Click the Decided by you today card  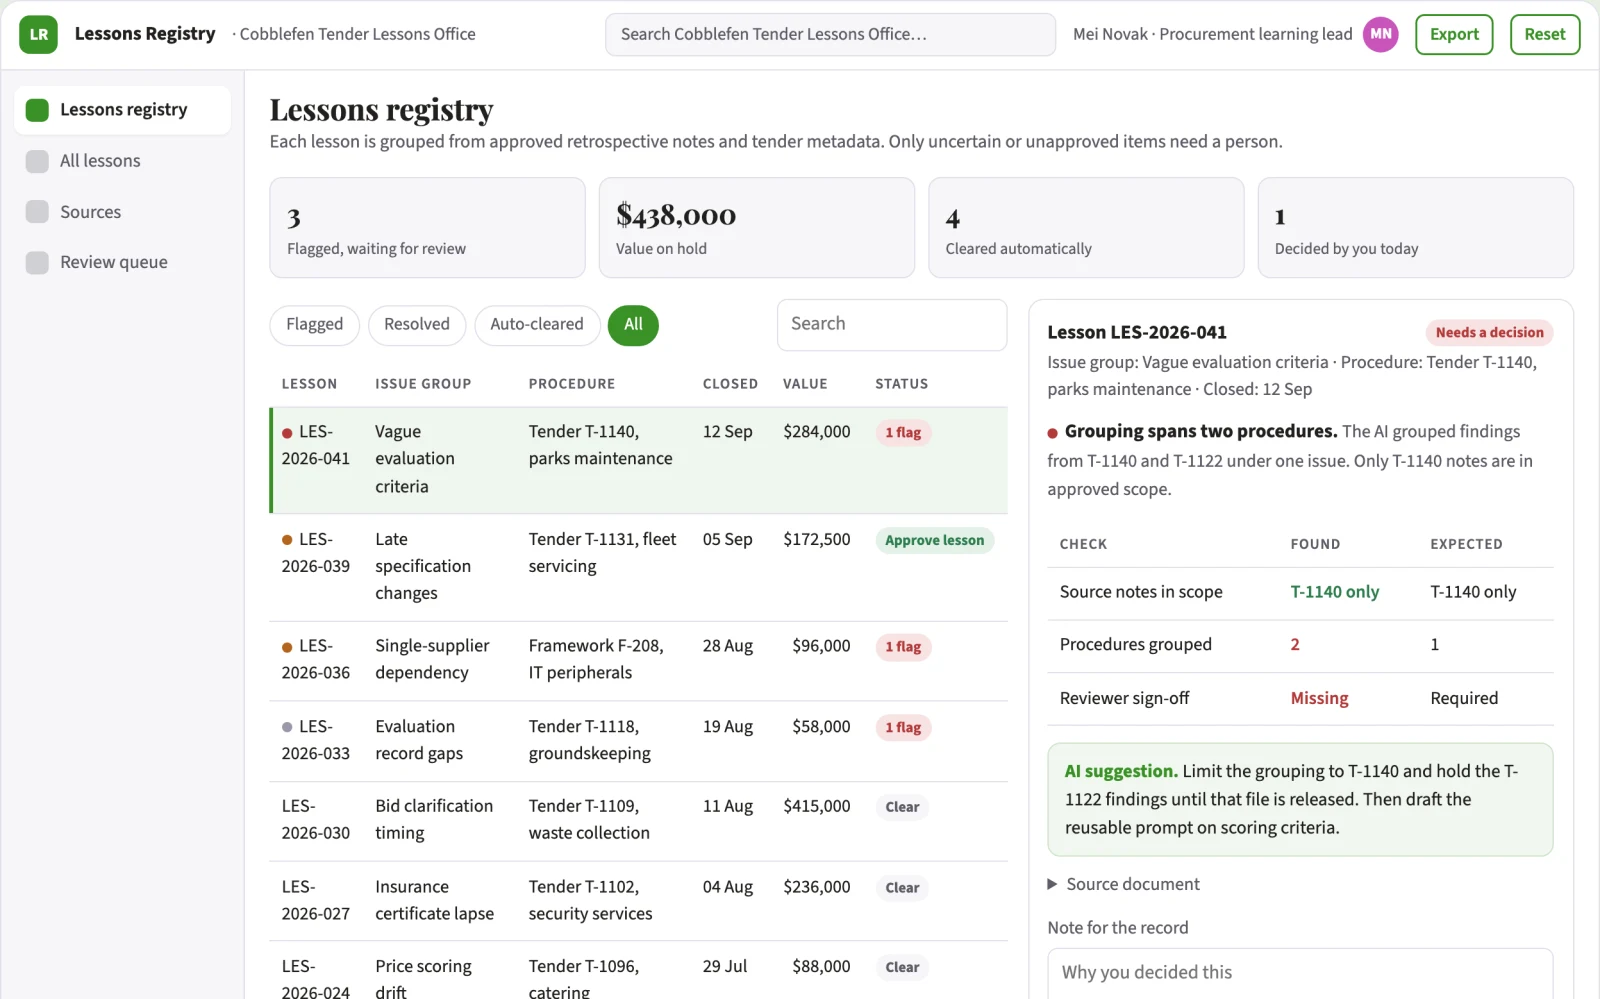(x=1415, y=228)
